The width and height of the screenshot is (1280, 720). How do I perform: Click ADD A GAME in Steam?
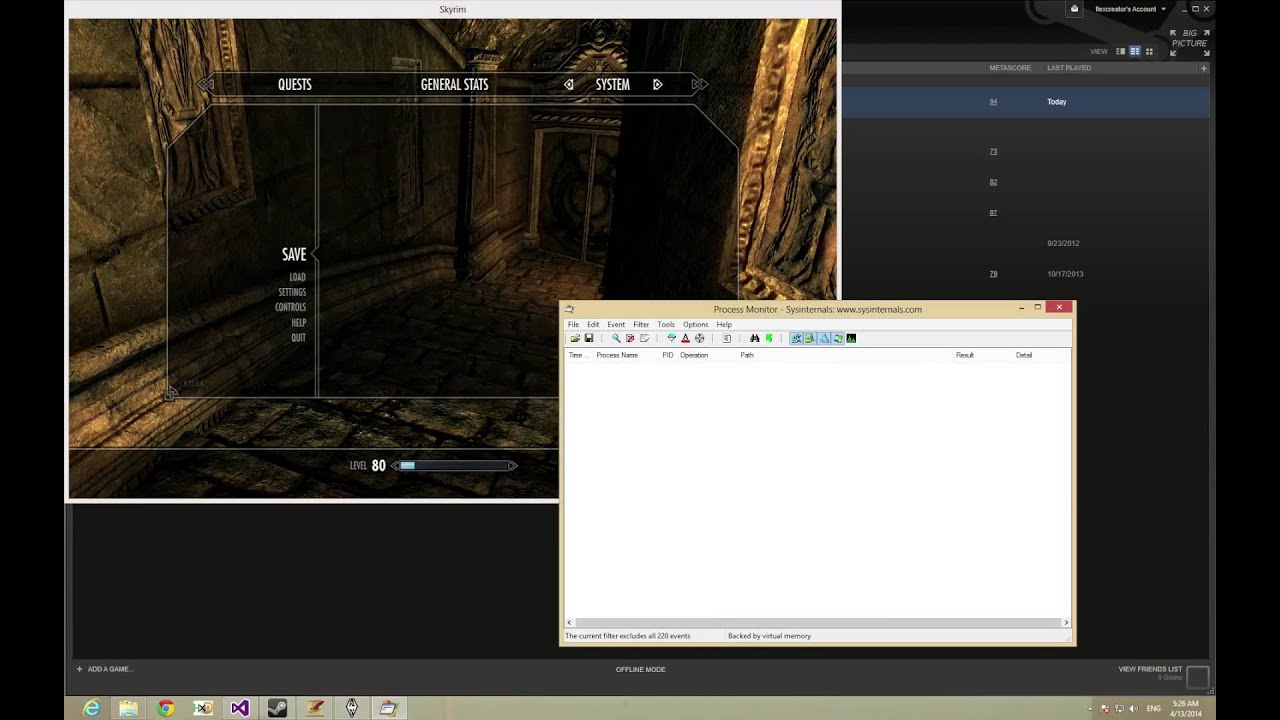click(105, 669)
